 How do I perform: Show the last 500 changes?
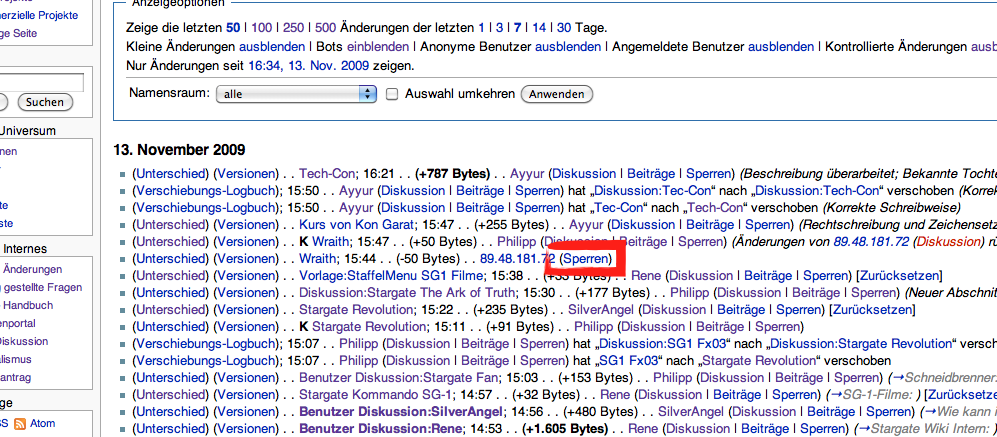click(x=324, y=28)
